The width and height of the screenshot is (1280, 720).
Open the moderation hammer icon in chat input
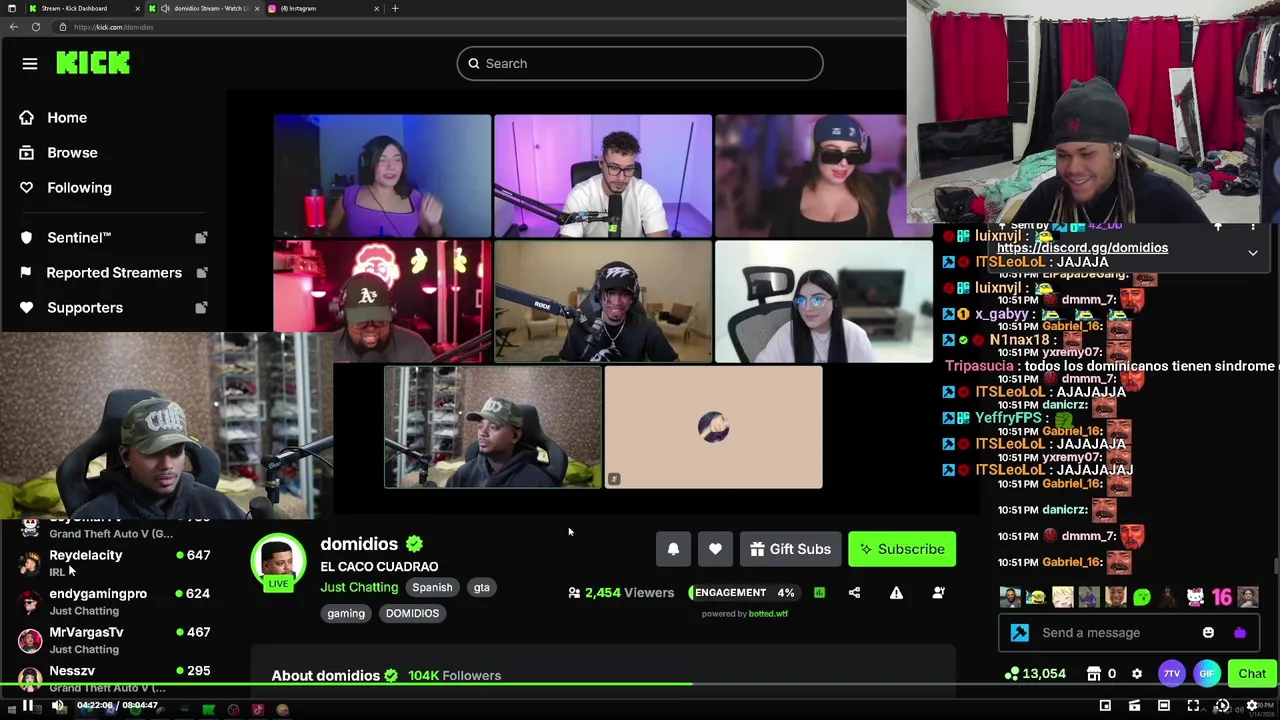1020,632
